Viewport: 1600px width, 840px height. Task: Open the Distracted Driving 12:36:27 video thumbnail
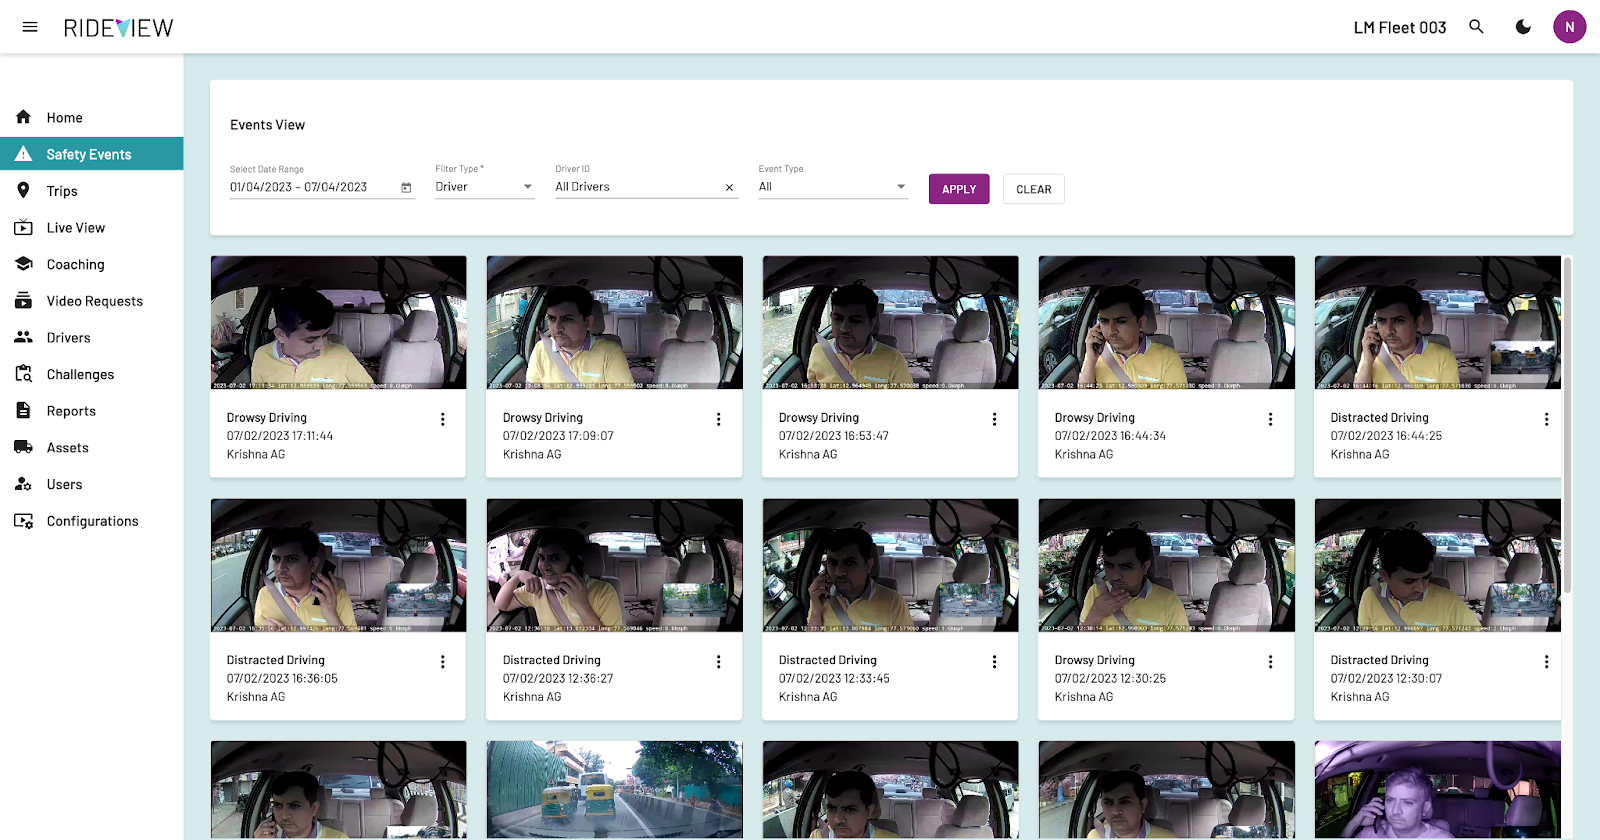615,565
